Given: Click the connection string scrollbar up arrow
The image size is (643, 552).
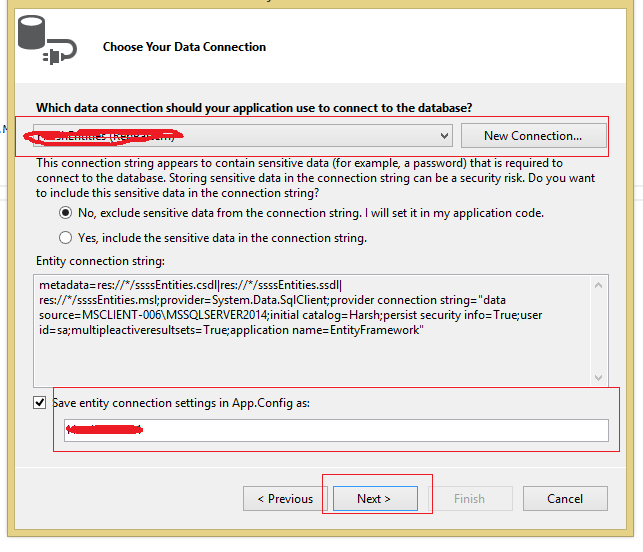Looking at the screenshot, I should pyautogui.click(x=599, y=285).
